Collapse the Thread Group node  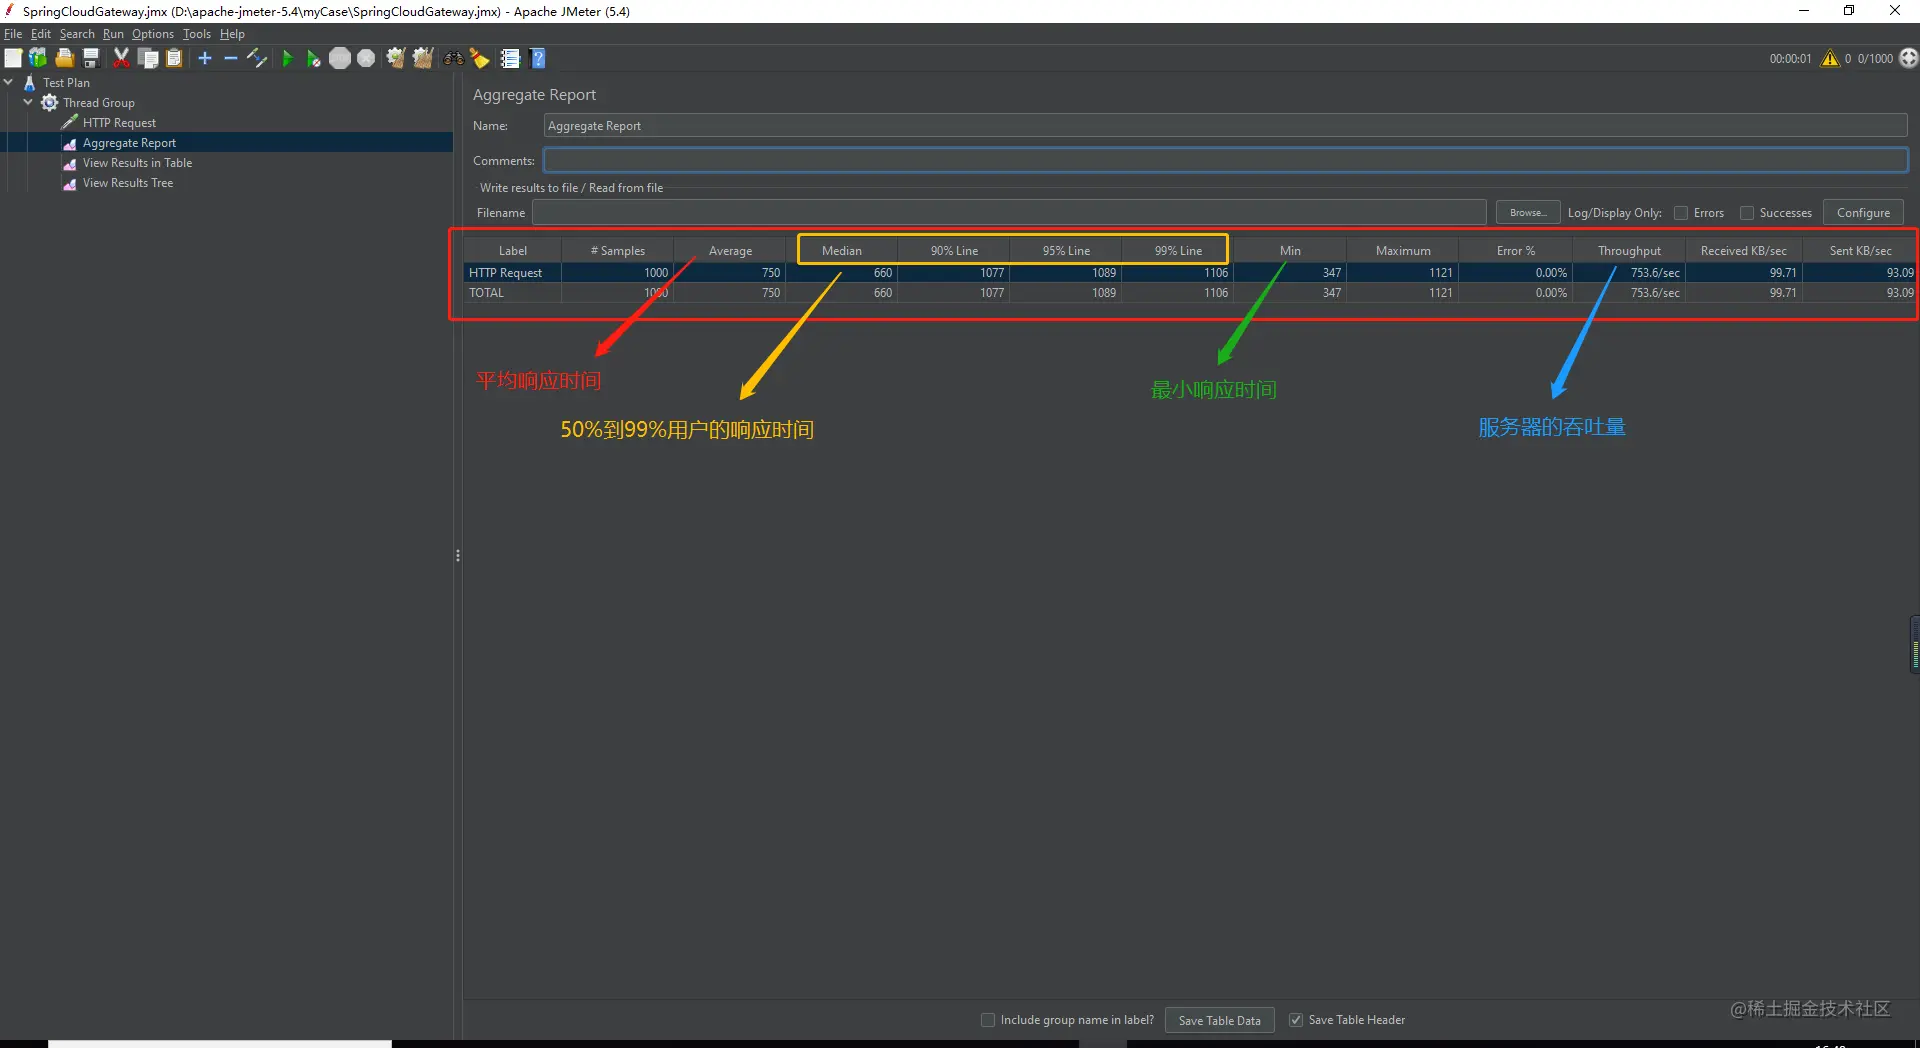[x=28, y=102]
